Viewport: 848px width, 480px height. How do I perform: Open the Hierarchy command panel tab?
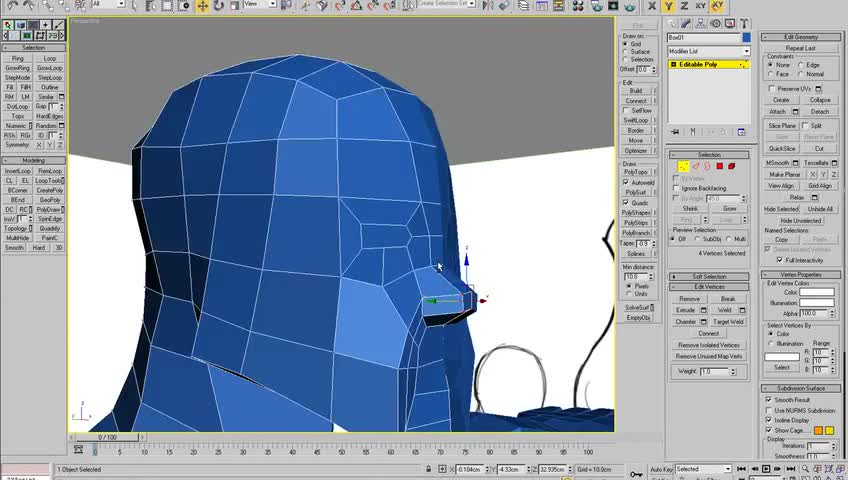click(x=699, y=23)
